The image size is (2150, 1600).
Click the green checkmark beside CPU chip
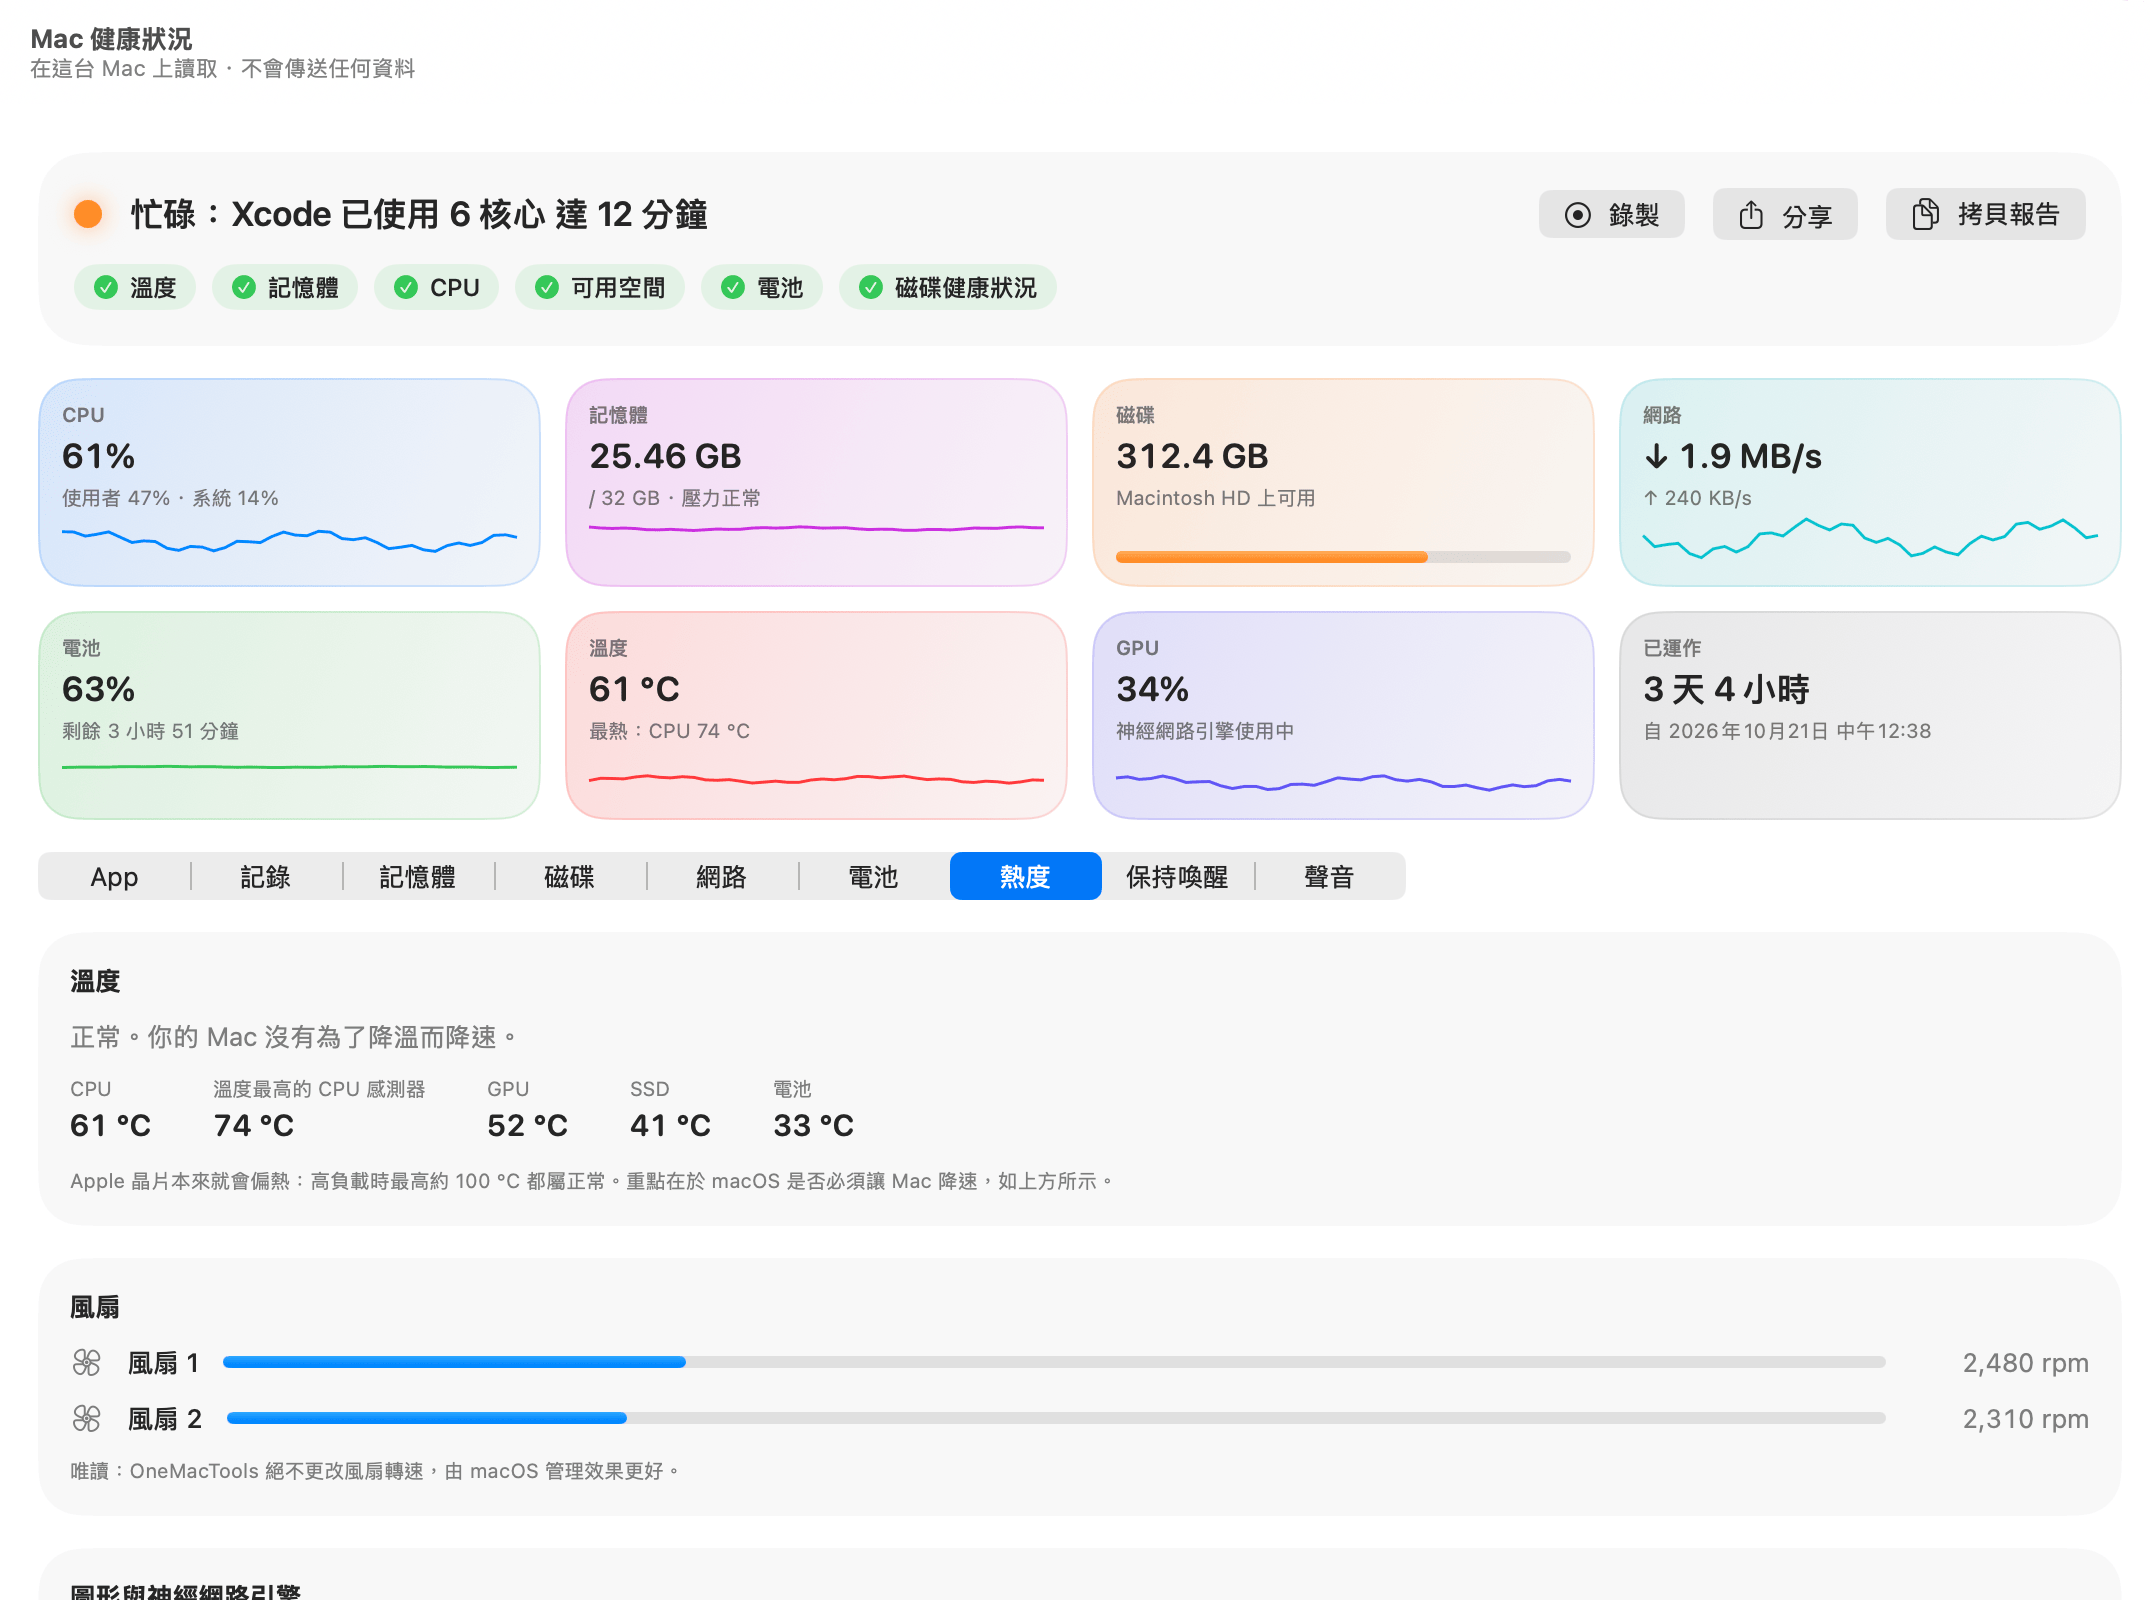(406, 288)
